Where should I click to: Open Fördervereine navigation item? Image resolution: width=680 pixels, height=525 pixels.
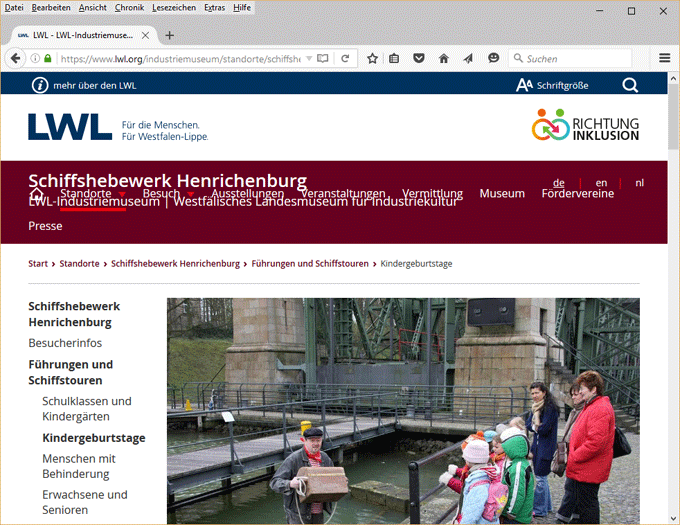coord(578,193)
